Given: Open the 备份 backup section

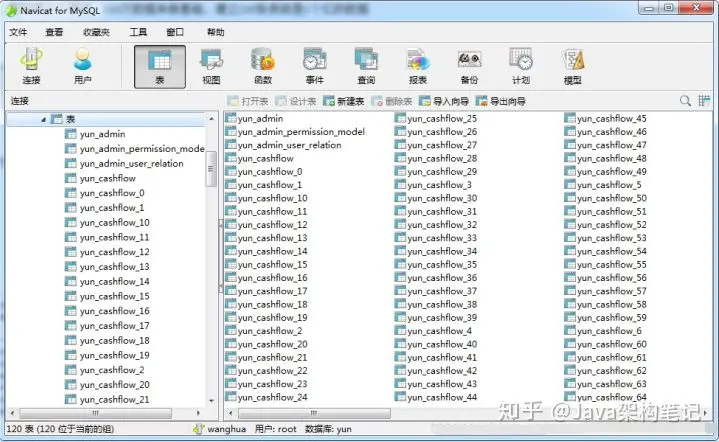Looking at the screenshot, I should point(469,66).
